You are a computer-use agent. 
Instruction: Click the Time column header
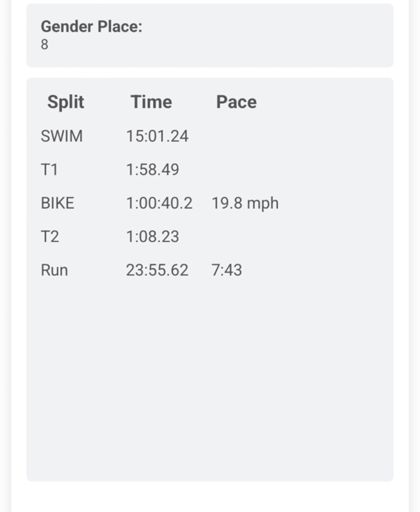152,102
